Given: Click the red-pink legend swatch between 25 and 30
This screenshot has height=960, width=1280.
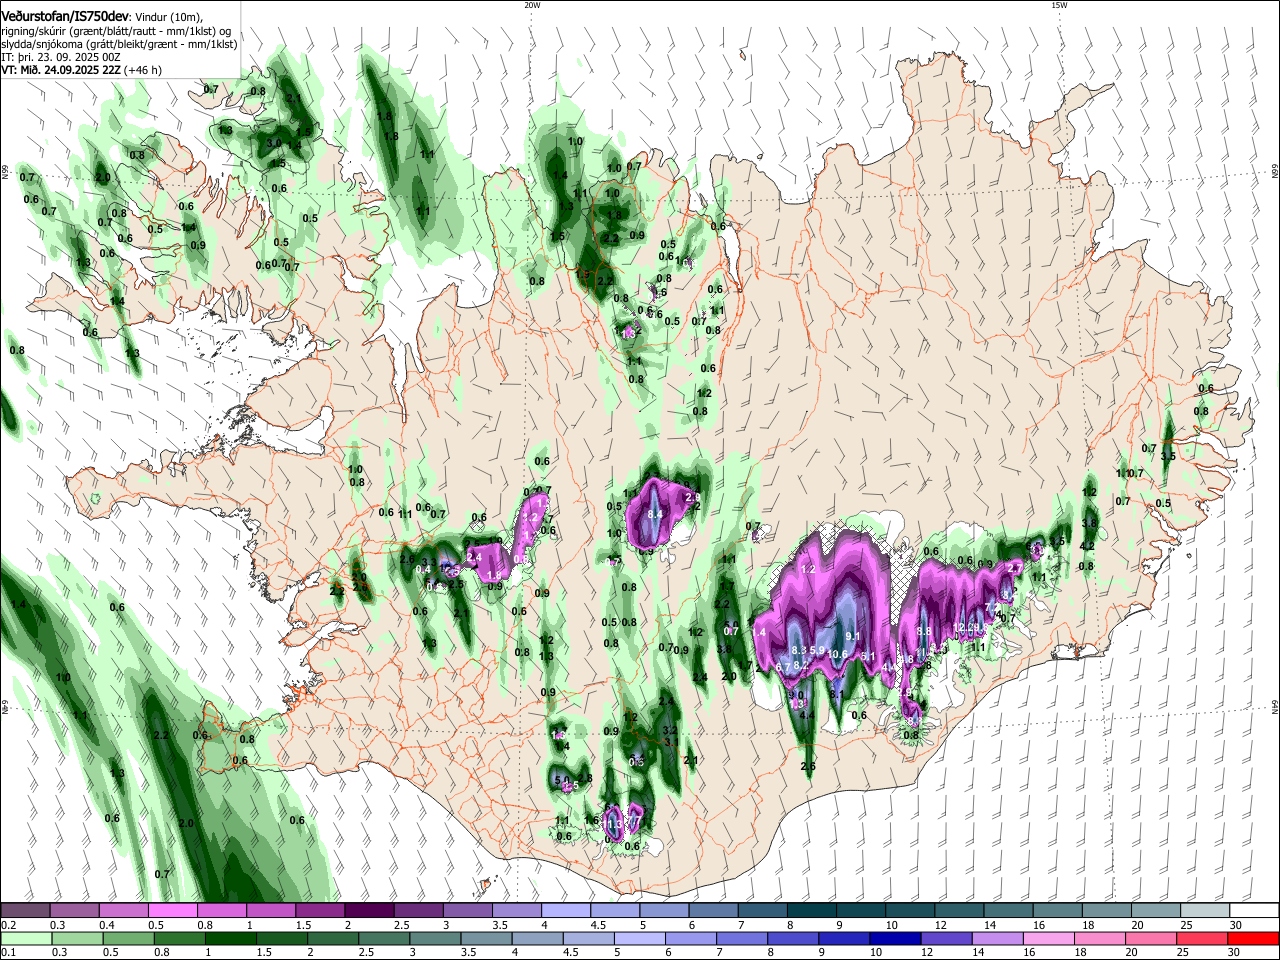Looking at the screenshot, I should pos(1202,939).
